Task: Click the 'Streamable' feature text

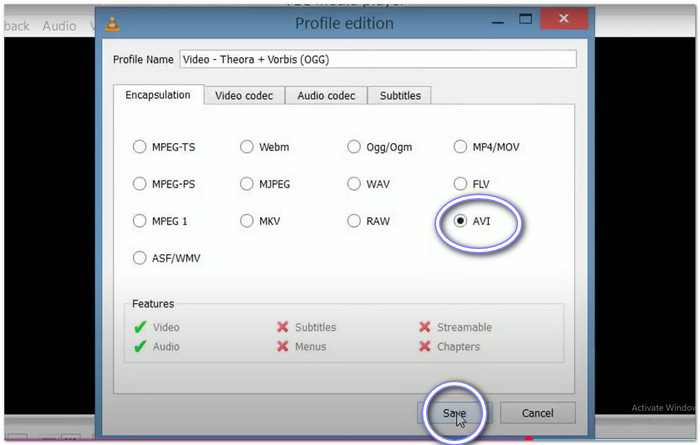Action: (464, 327)
